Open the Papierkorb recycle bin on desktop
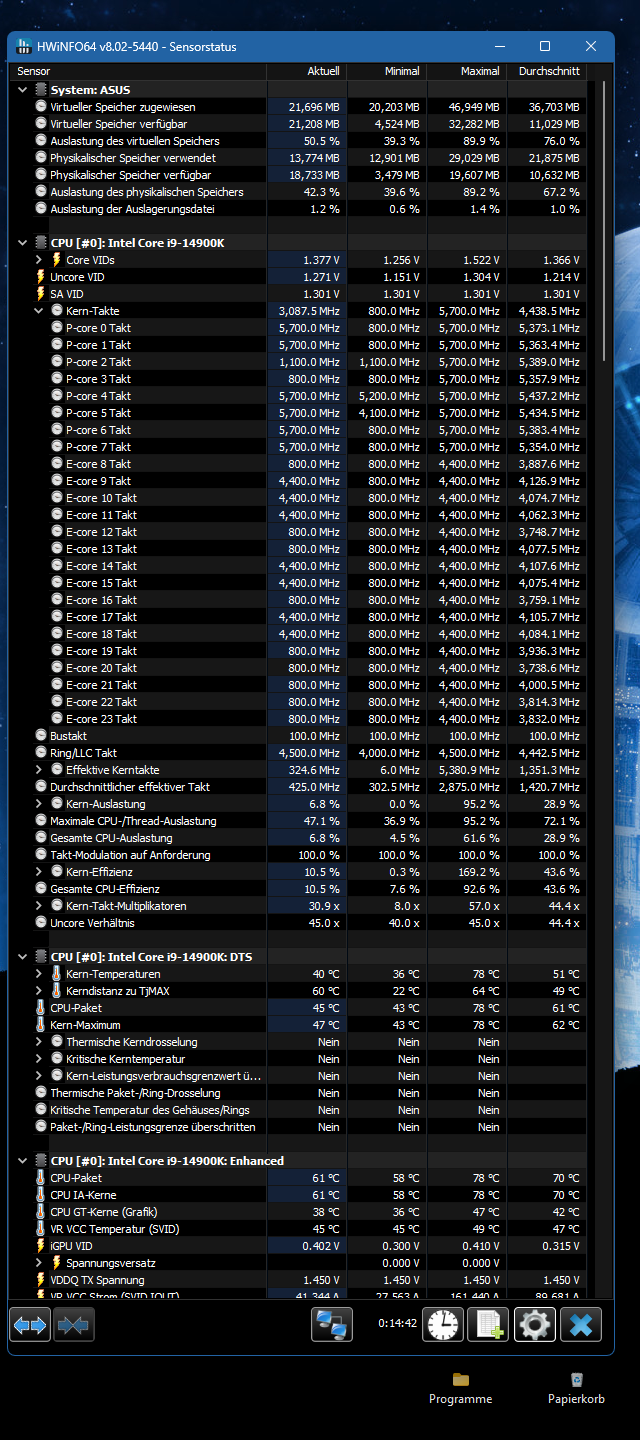Image resolution: width=640 pixels, height=1440 pixels. pos(576,1389)
